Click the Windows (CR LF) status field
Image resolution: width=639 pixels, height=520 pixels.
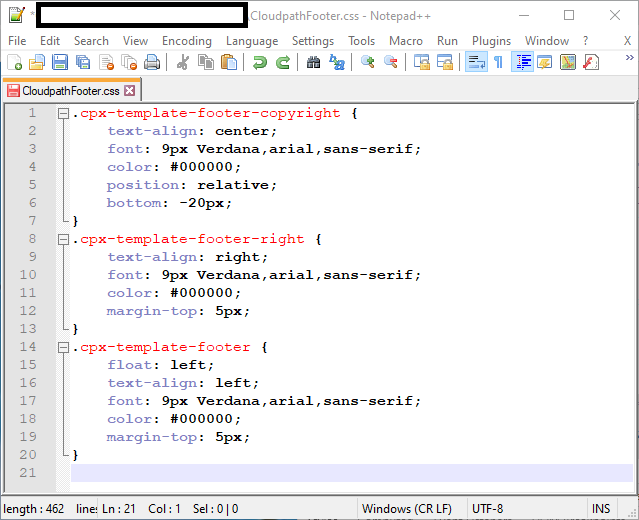point(407,509)
